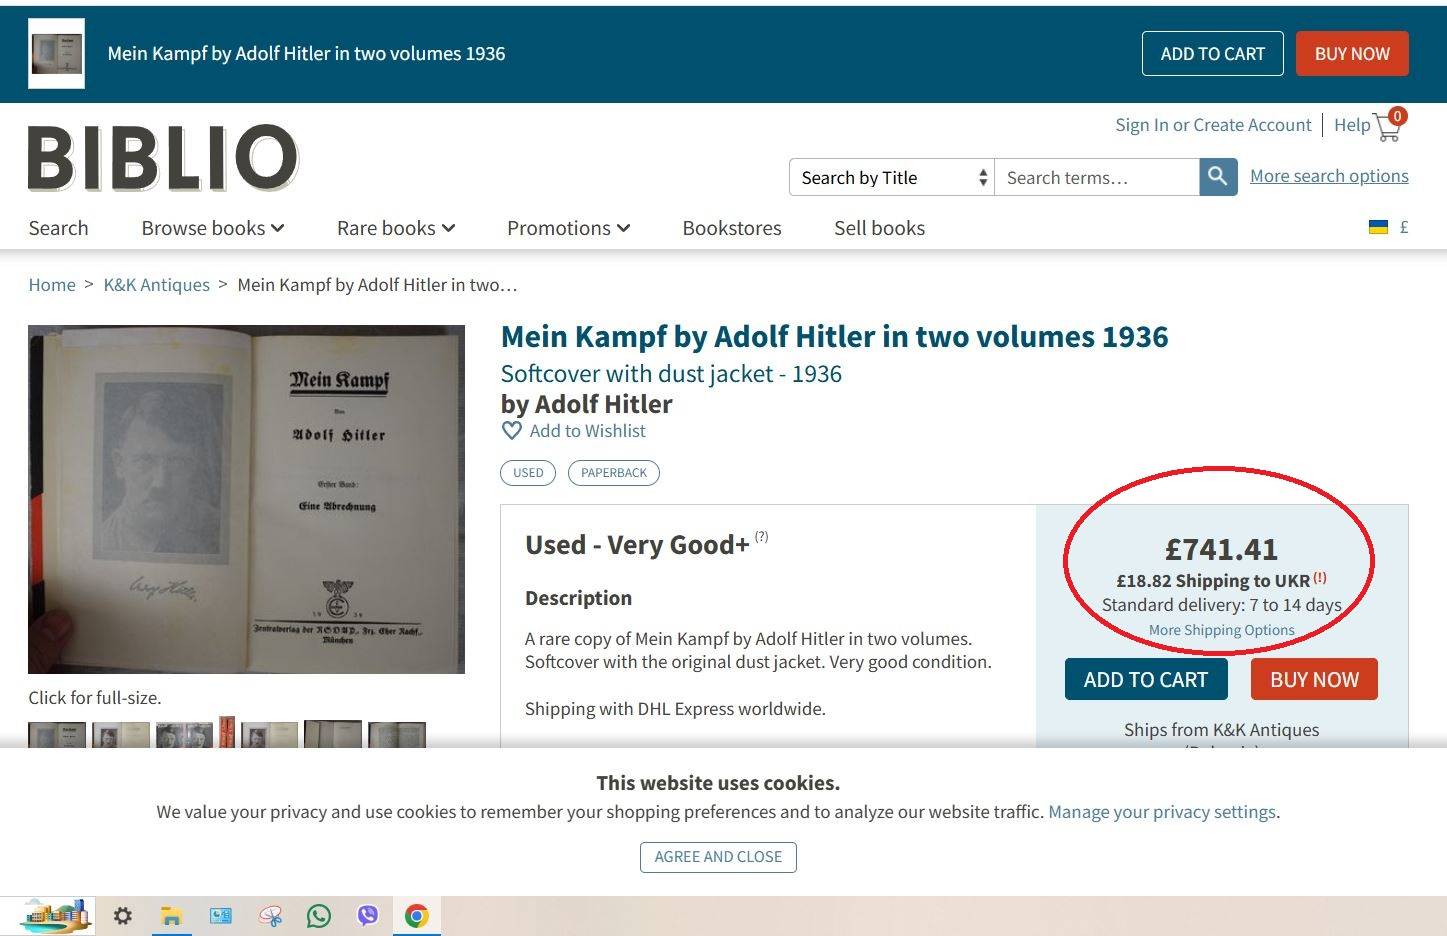Open More Shipping Options link

[x=1221, y=630]
